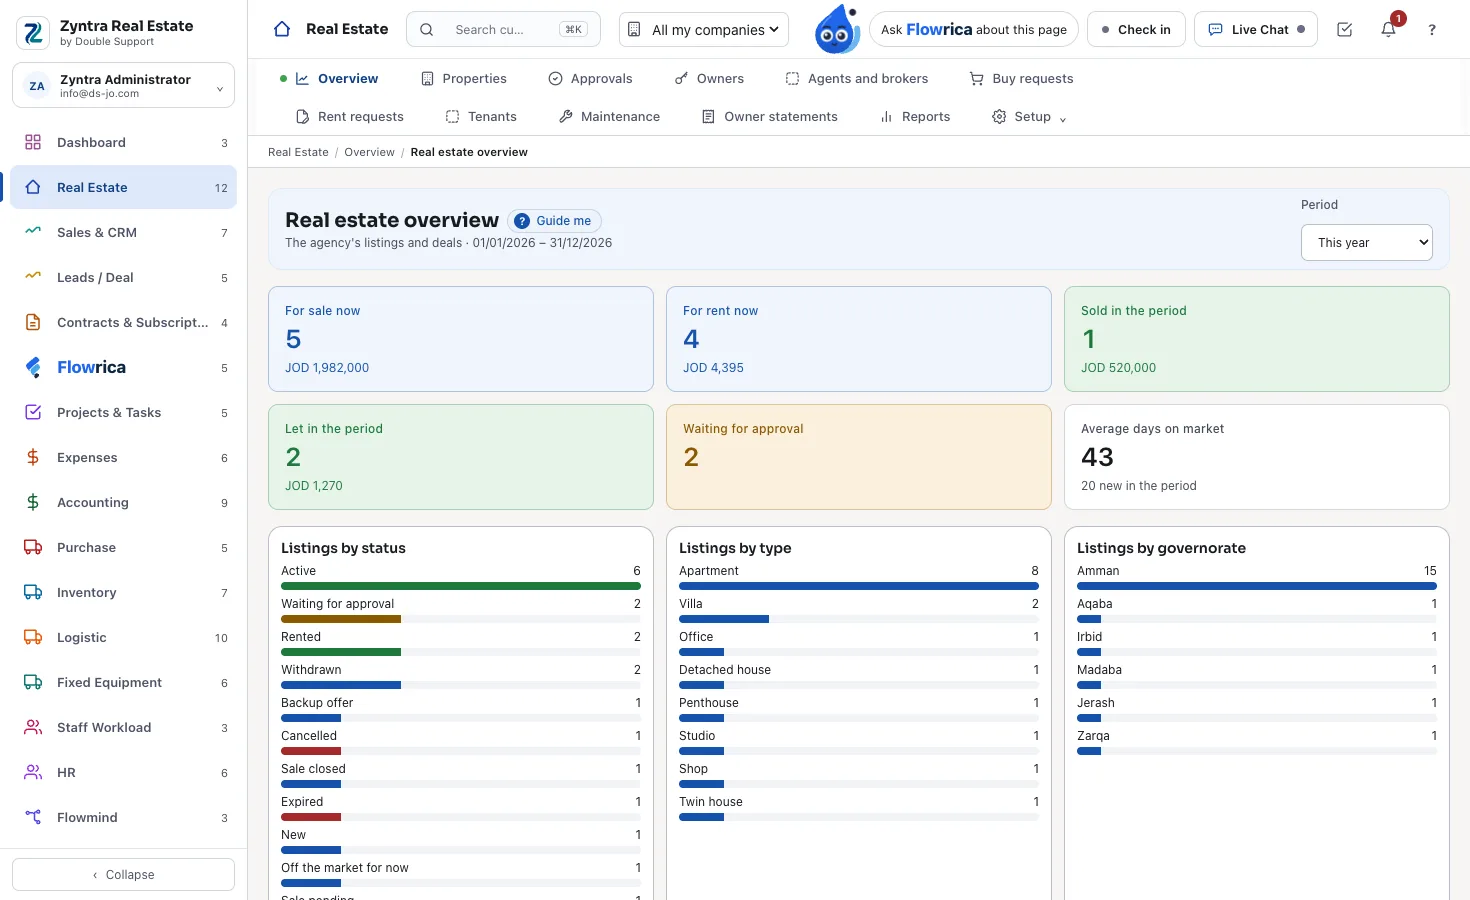Select Expenses dollar icon in sidebar

tap(33, 457)
